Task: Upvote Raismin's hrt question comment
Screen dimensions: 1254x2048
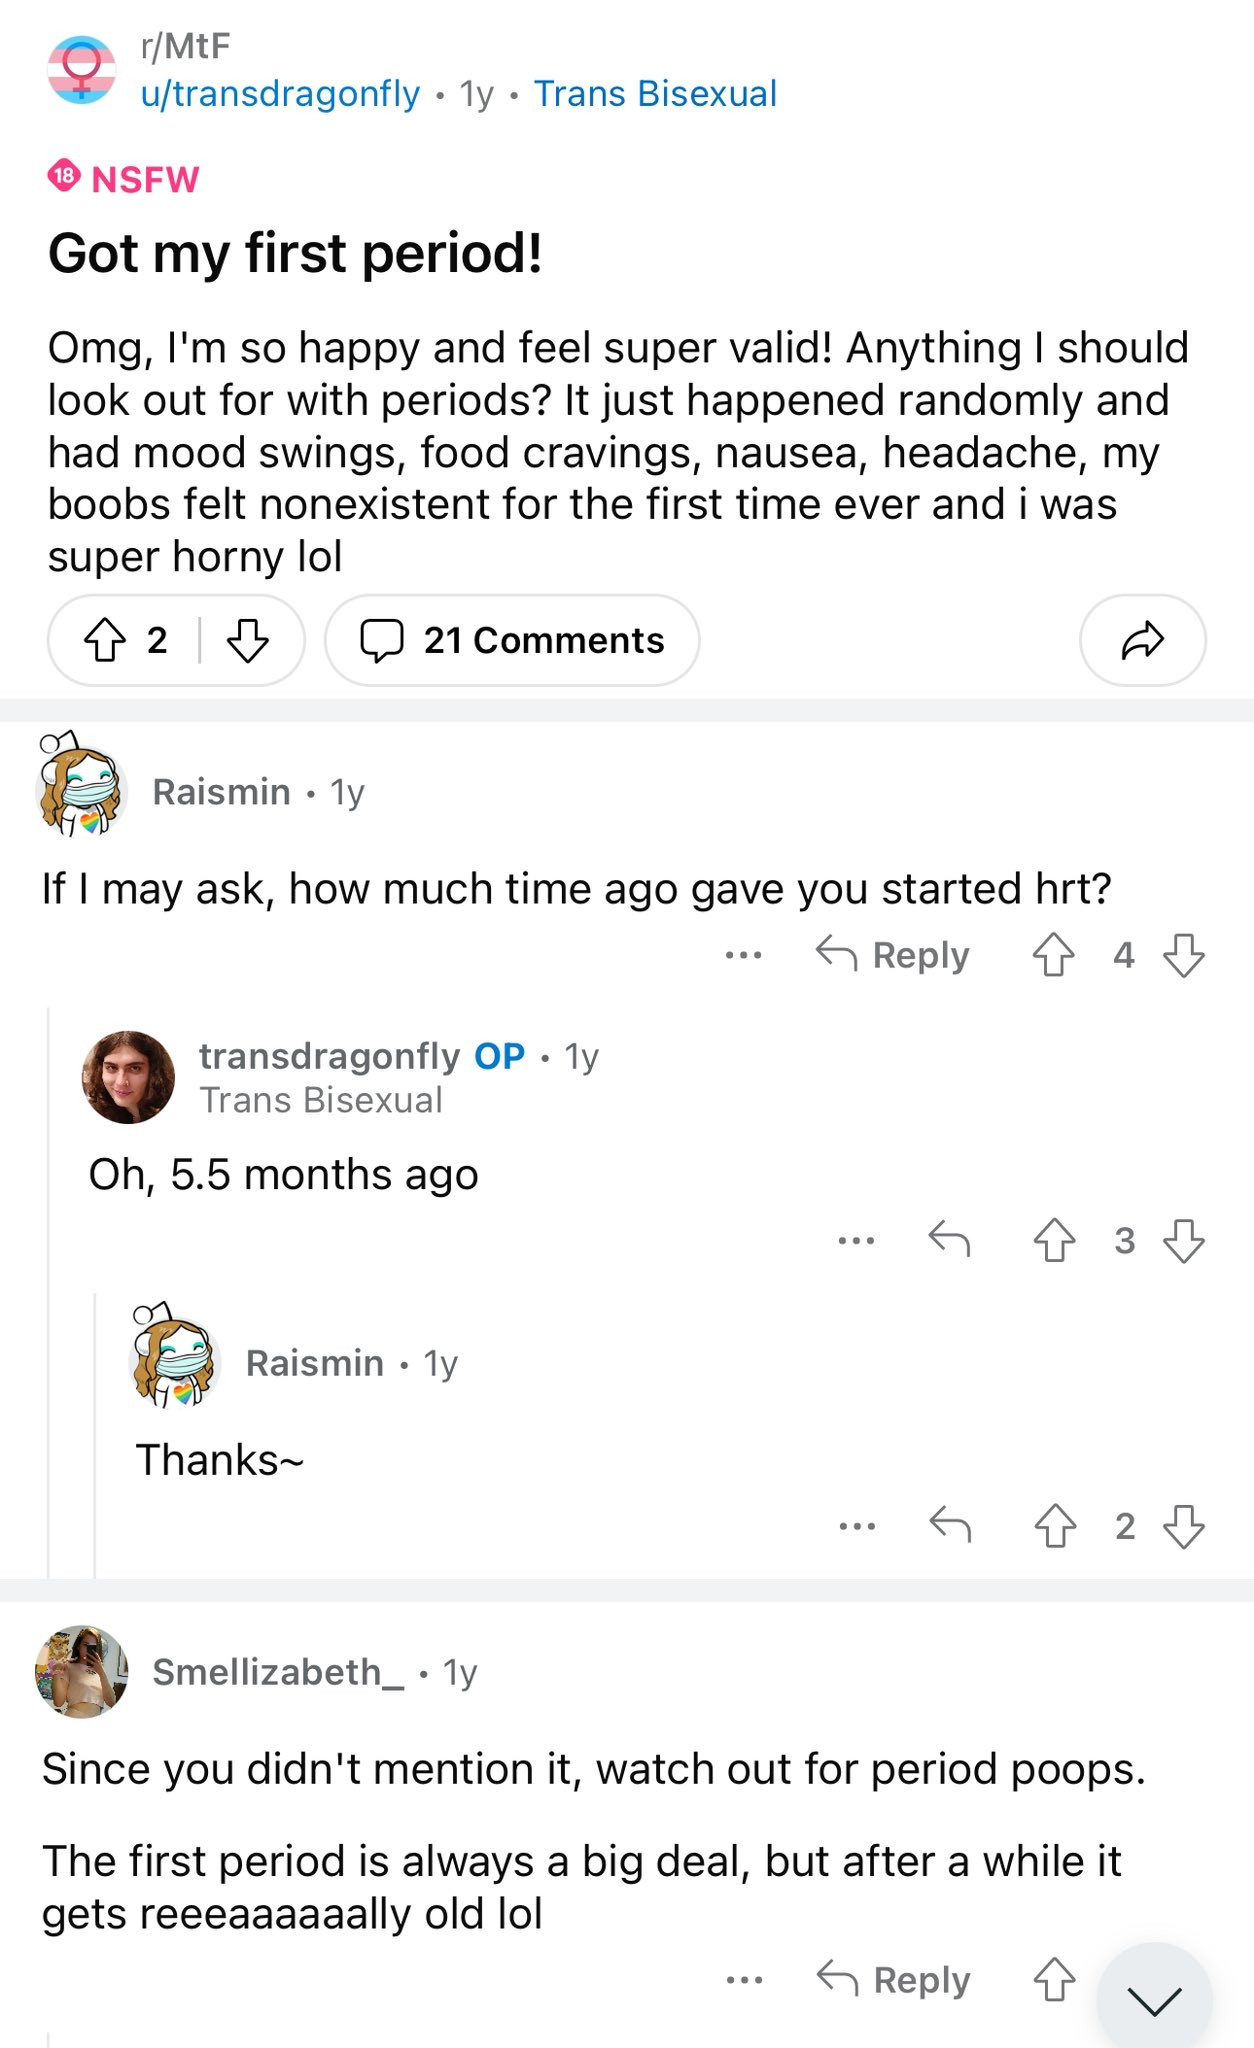Action: (x=1053, y=955)
